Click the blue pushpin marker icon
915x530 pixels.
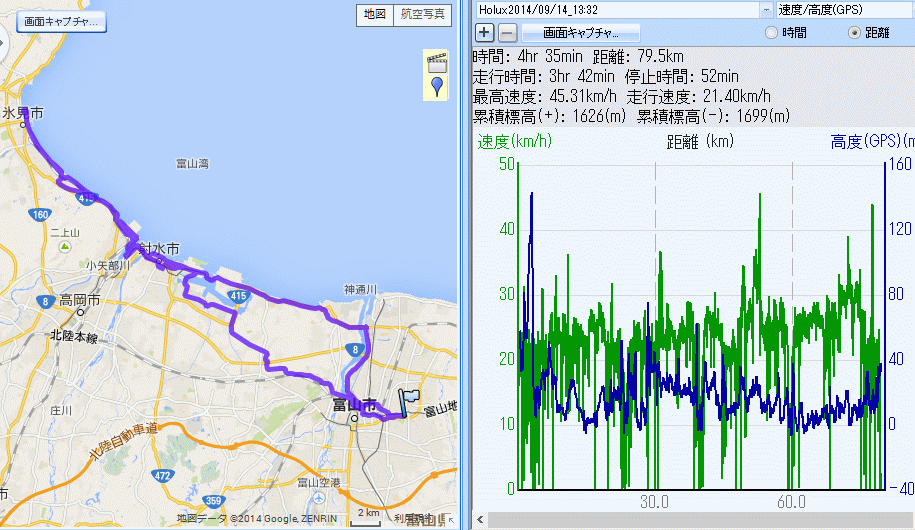[x=437, y=87]
